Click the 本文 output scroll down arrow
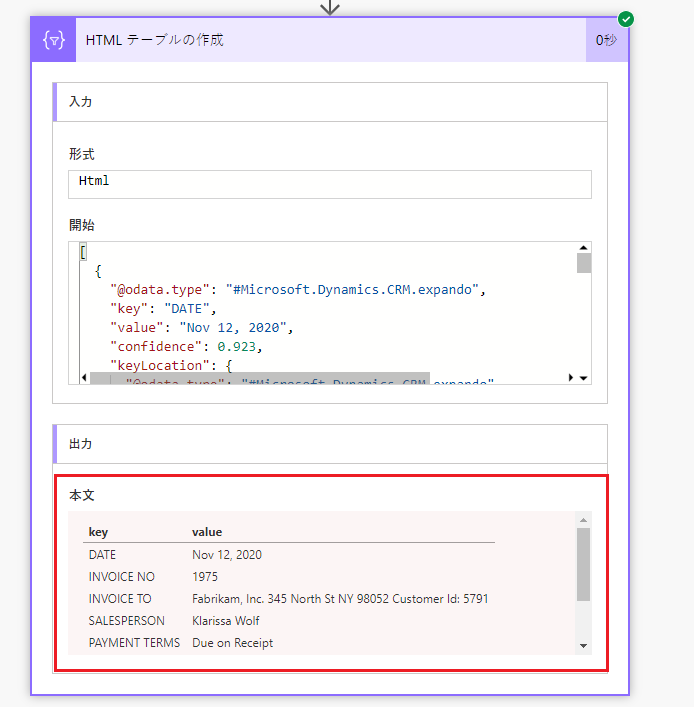The width and height of the screenshot is (694, 707). (584, 646)
